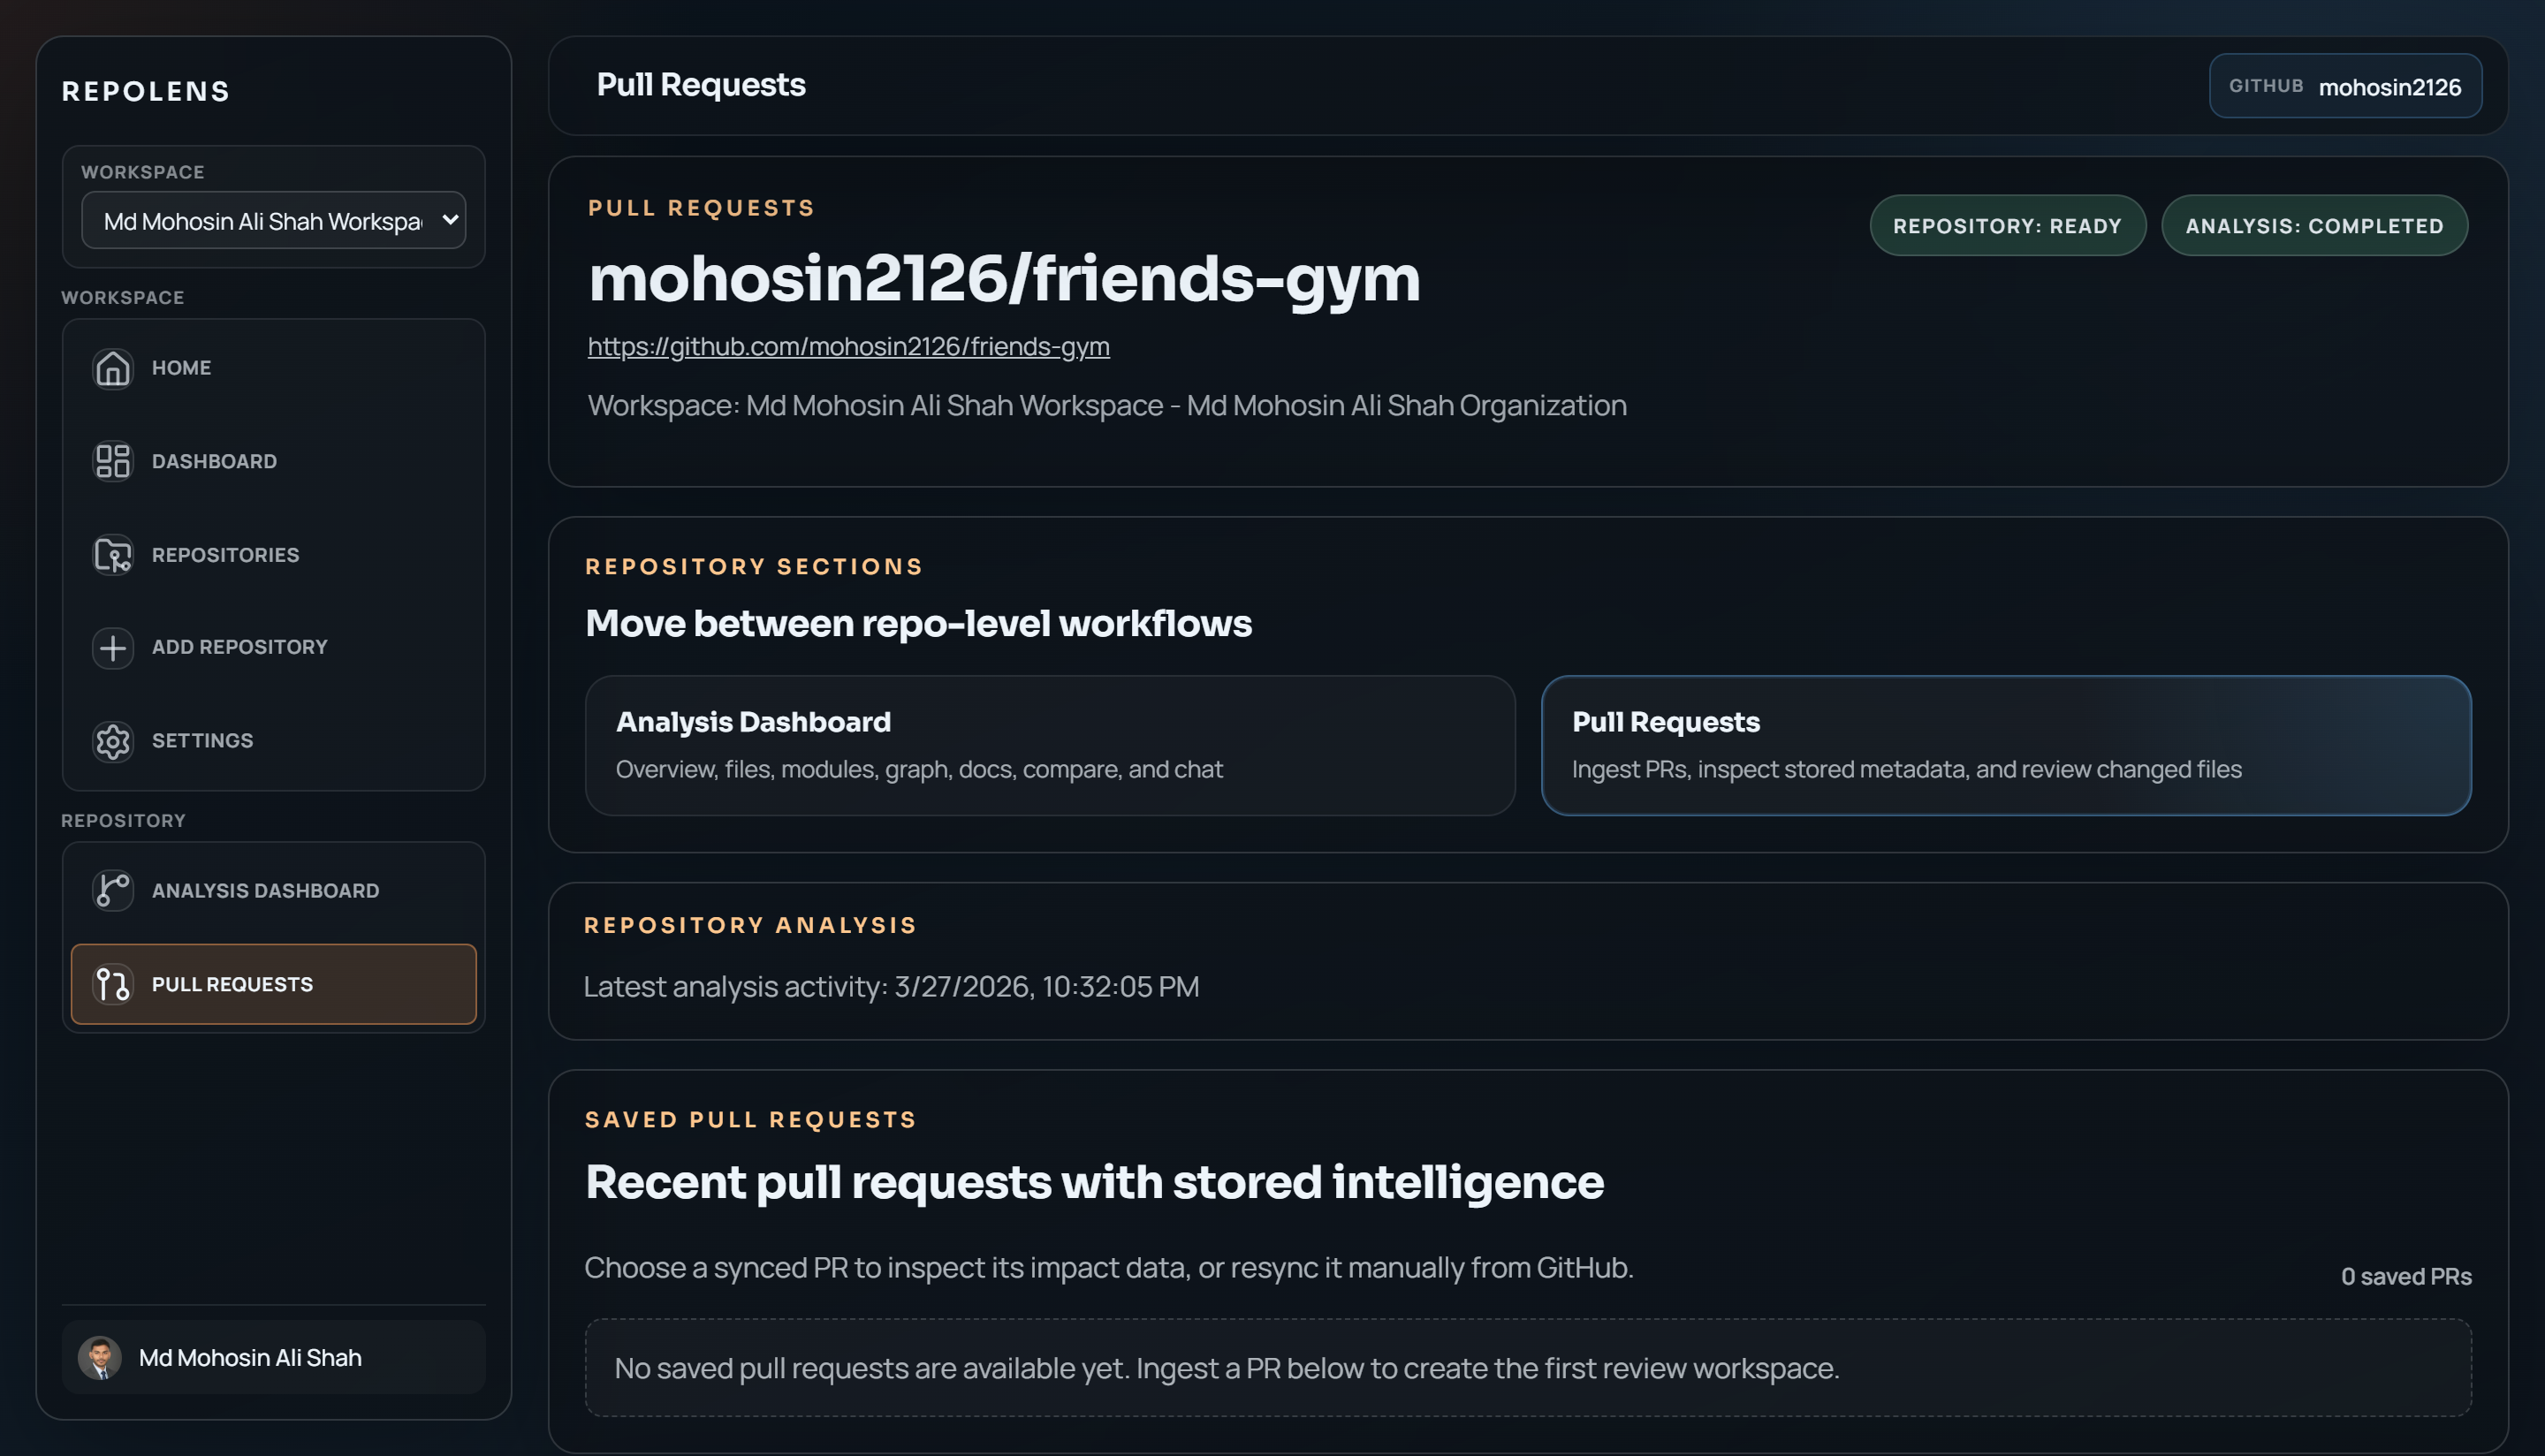Click the GitHub mohosin2126 badge
This screenshot has width=2545, height=1456.
[x=2346, y=86]
